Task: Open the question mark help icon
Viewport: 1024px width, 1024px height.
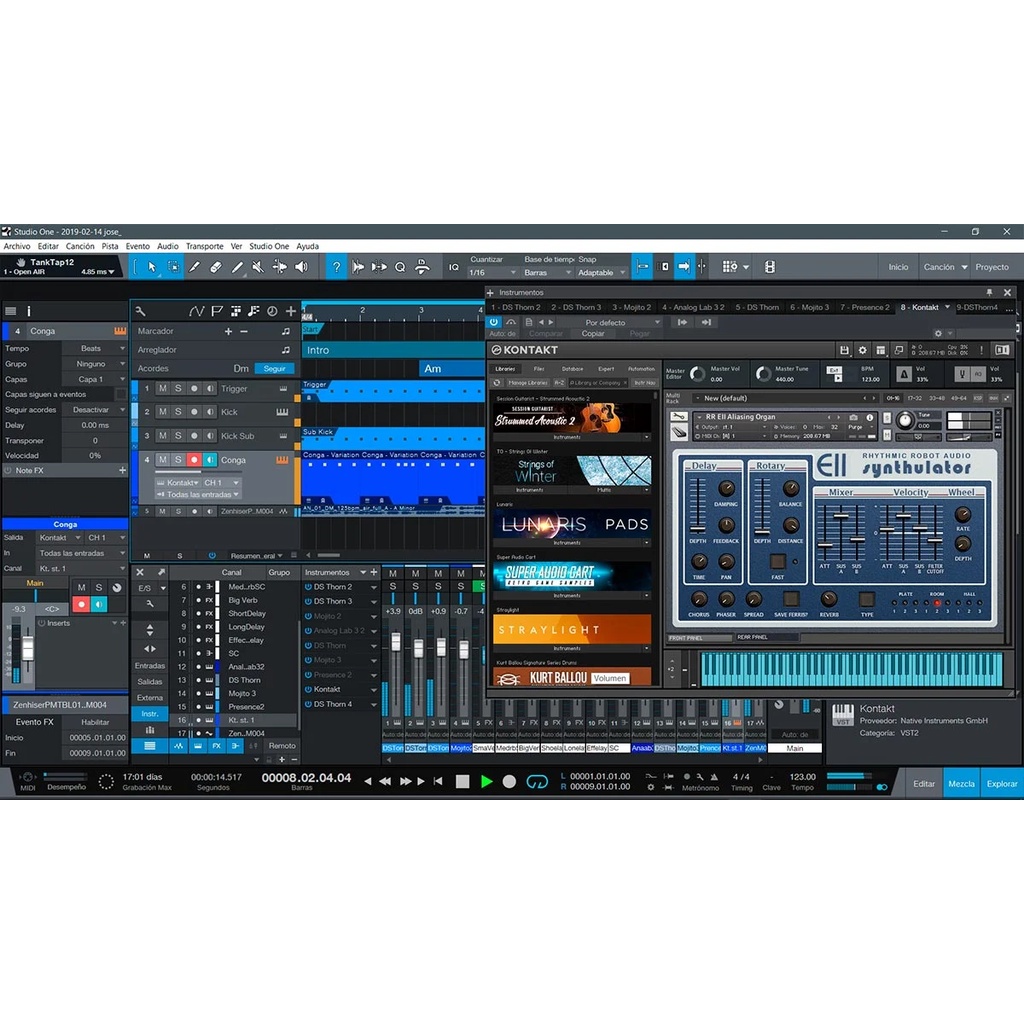Action: pos(336,267)
